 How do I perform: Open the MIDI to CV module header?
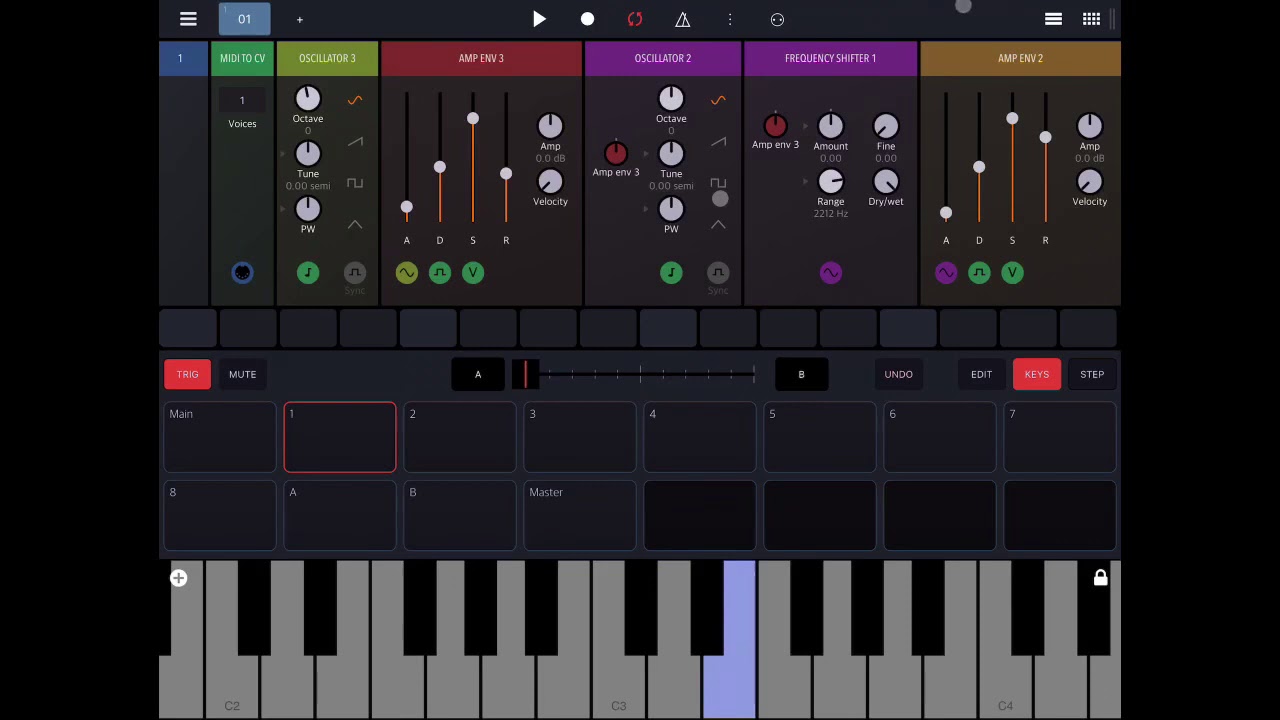(x=242, y=58)
